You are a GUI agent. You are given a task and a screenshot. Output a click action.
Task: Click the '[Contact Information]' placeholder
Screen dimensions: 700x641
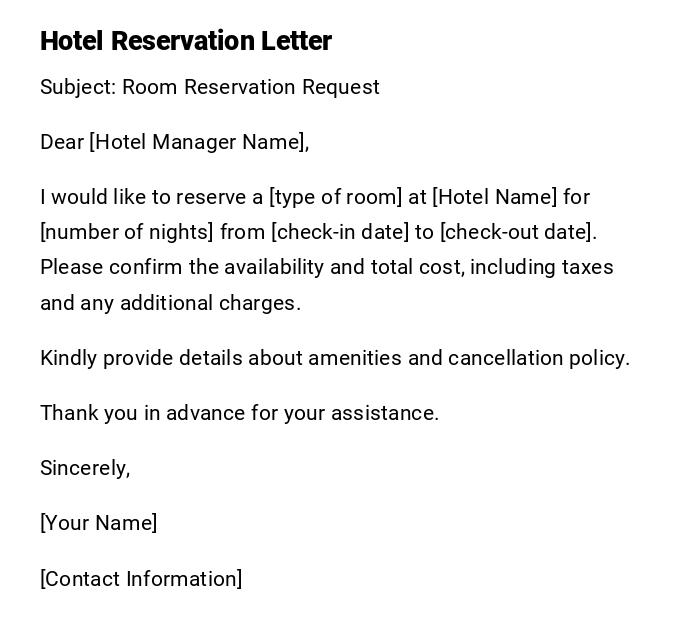(x=141, y=579)
